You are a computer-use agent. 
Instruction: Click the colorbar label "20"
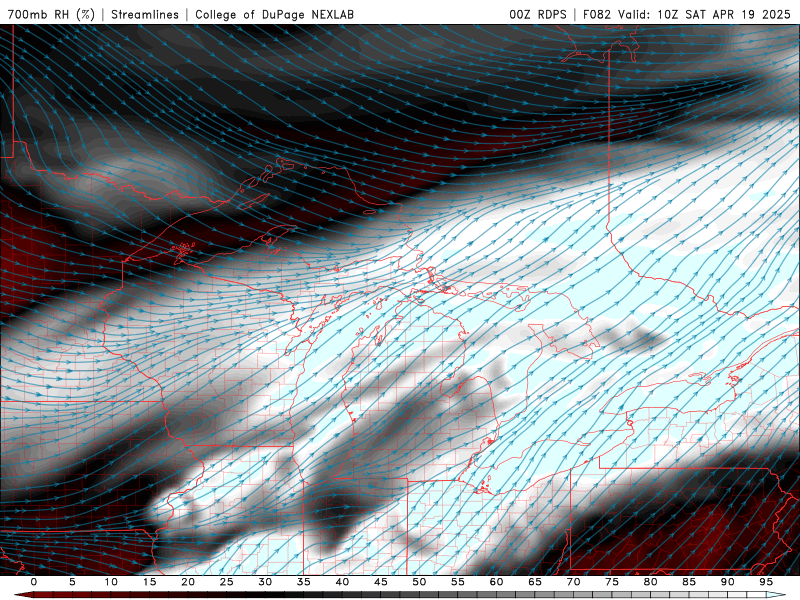(188, 582)
